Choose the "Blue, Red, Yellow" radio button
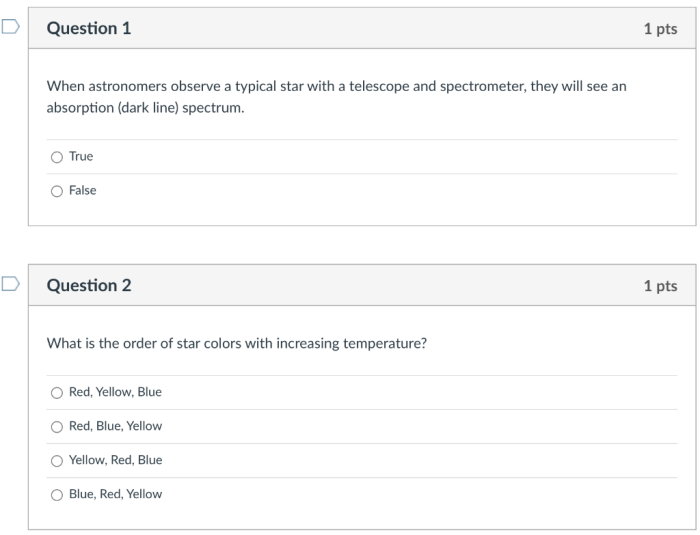 (57, 494)
